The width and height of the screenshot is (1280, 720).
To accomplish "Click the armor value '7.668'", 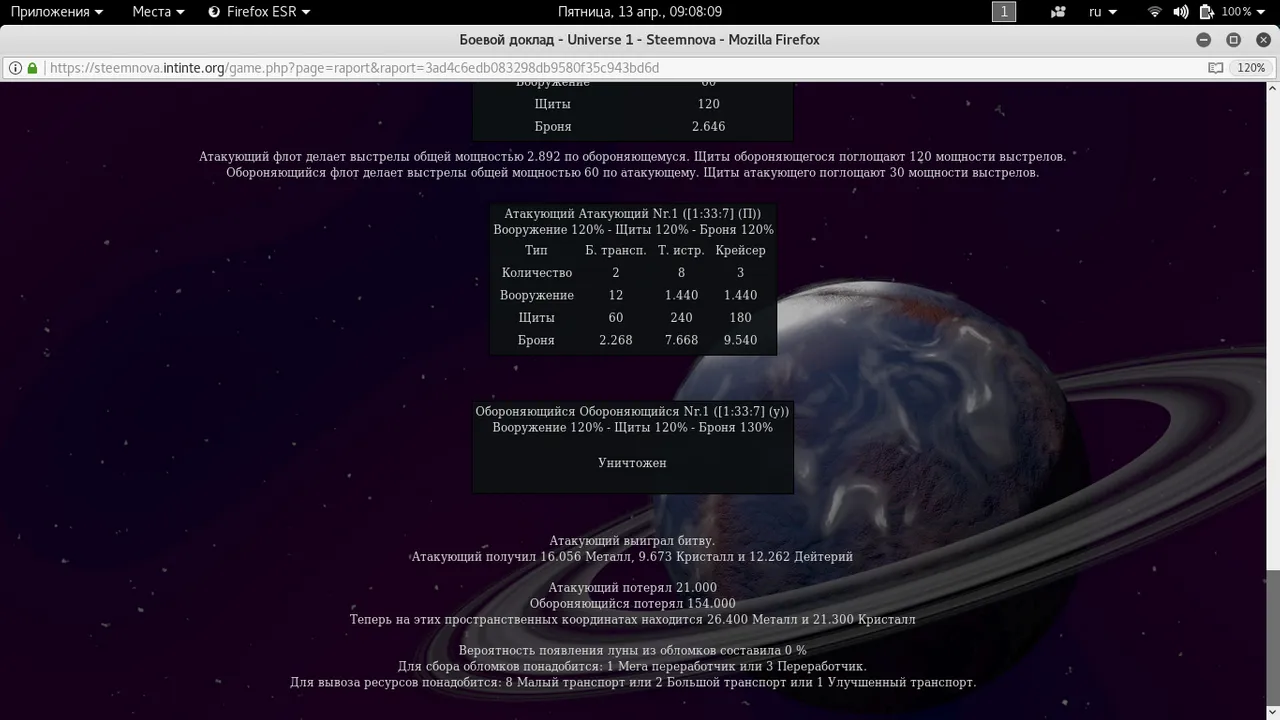I will click(681, 341).
